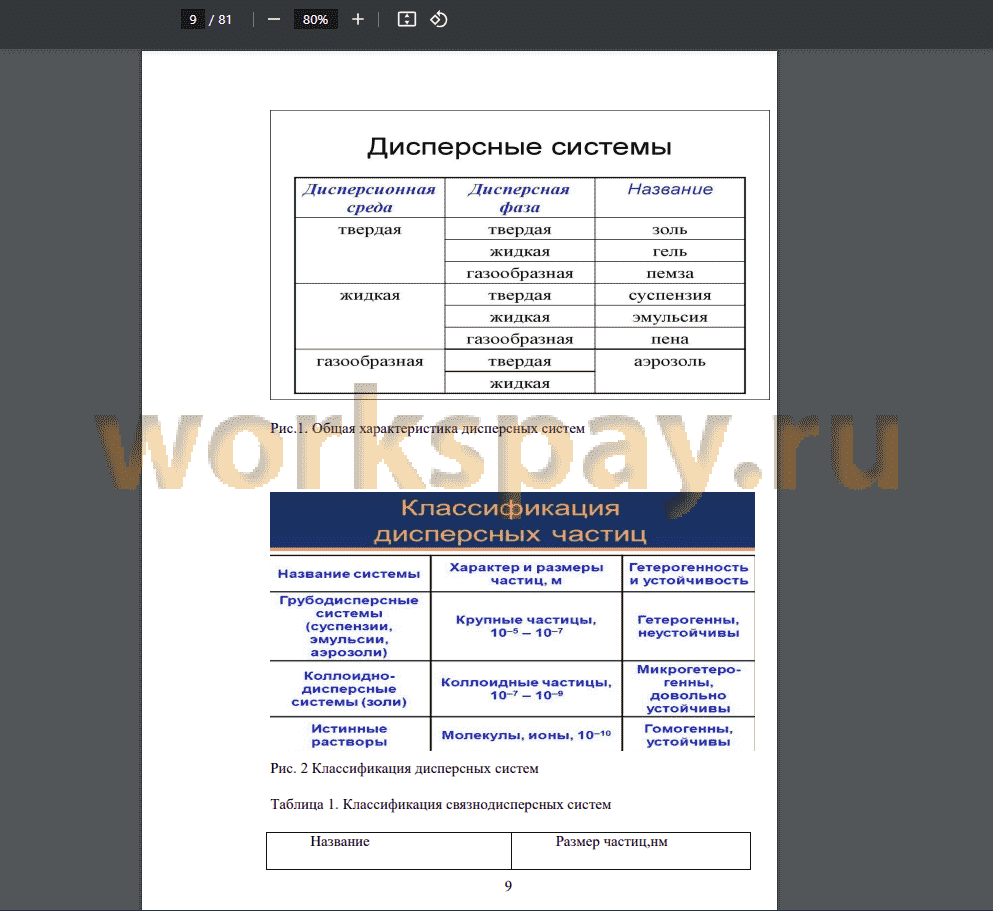Click the zoom out minus button

274,20
